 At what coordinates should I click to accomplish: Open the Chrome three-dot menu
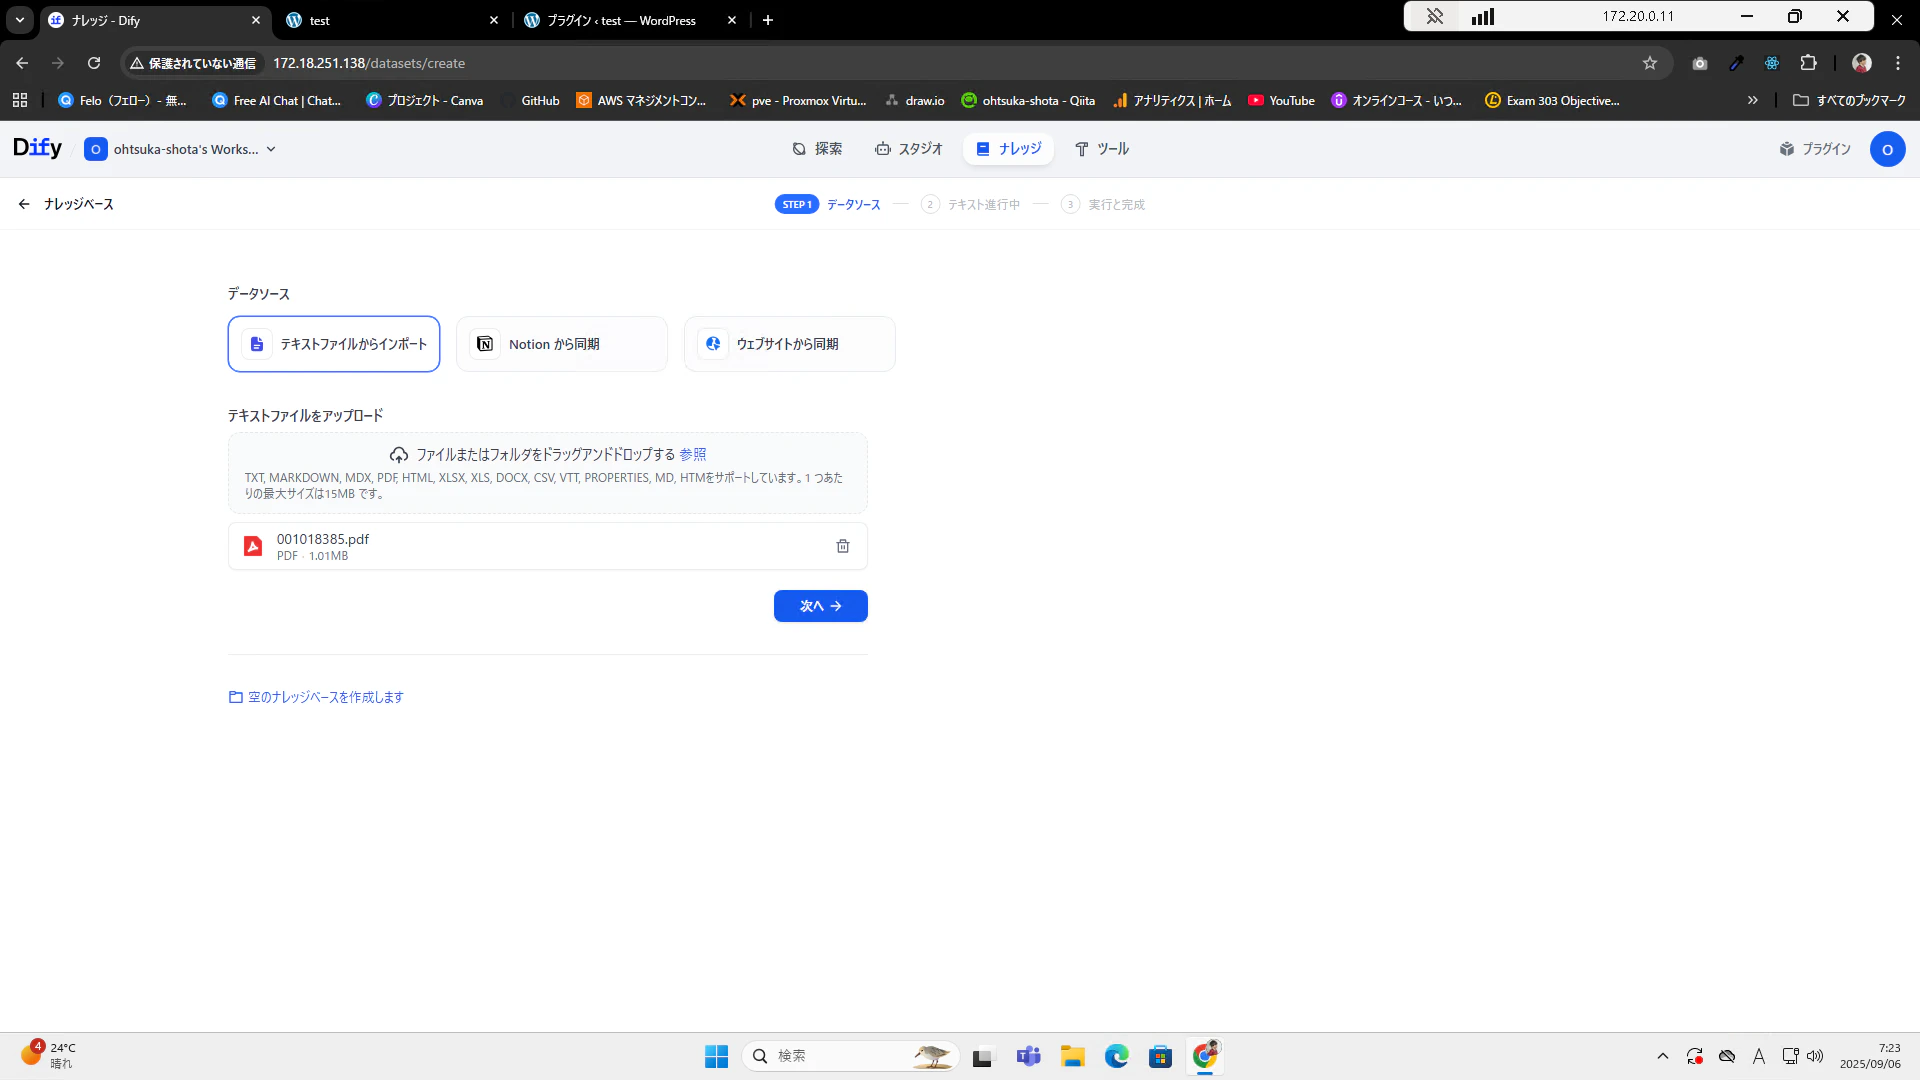1898,63
